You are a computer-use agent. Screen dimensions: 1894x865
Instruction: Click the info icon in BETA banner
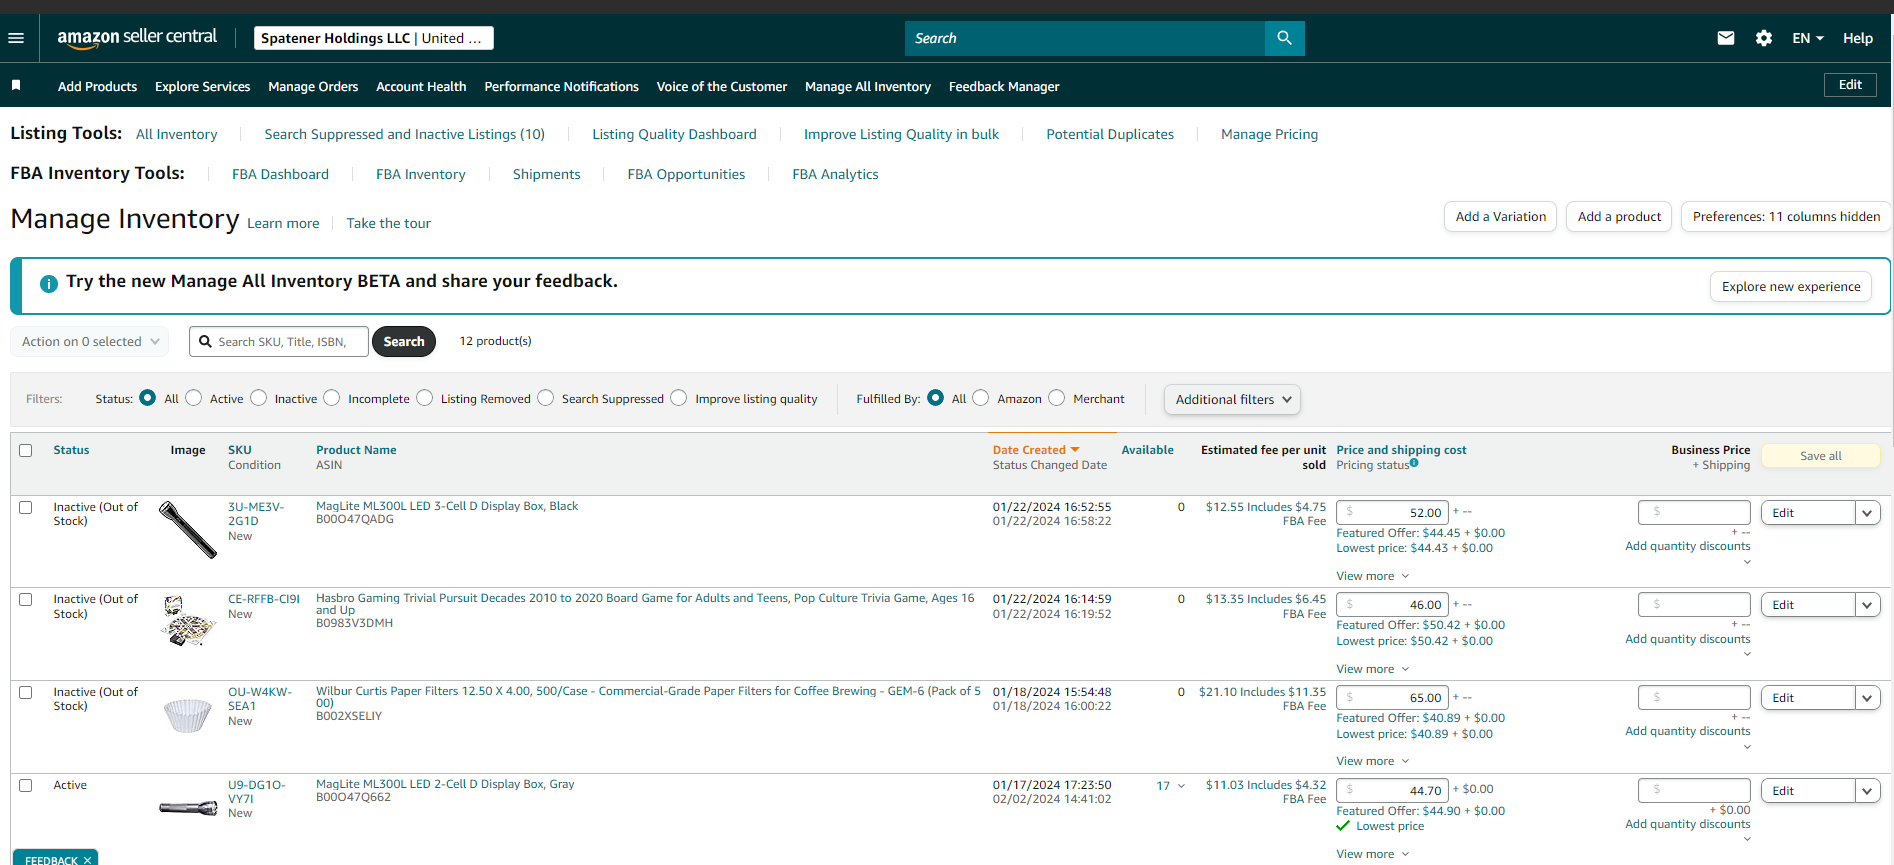tap(48, 283)
